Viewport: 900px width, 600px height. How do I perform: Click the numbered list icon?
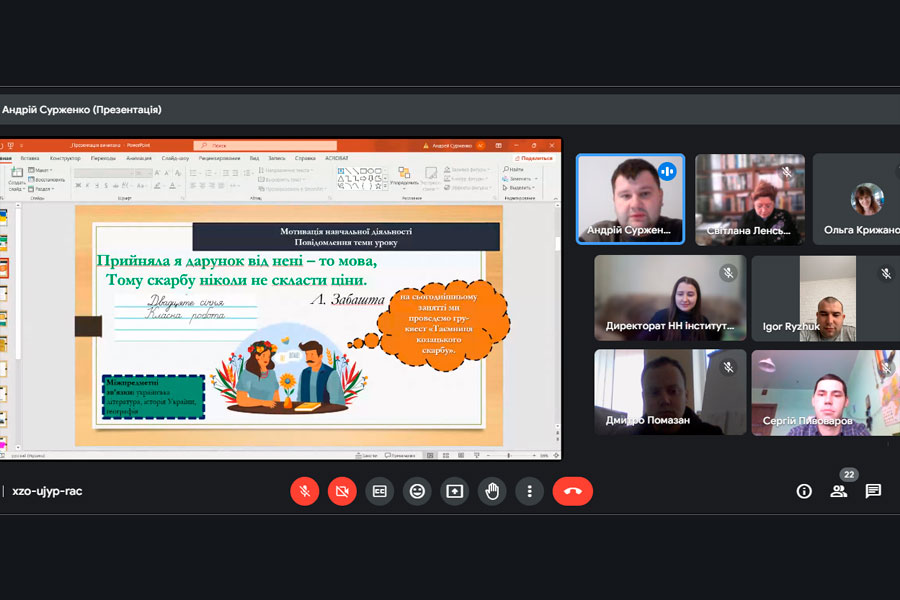210,173
